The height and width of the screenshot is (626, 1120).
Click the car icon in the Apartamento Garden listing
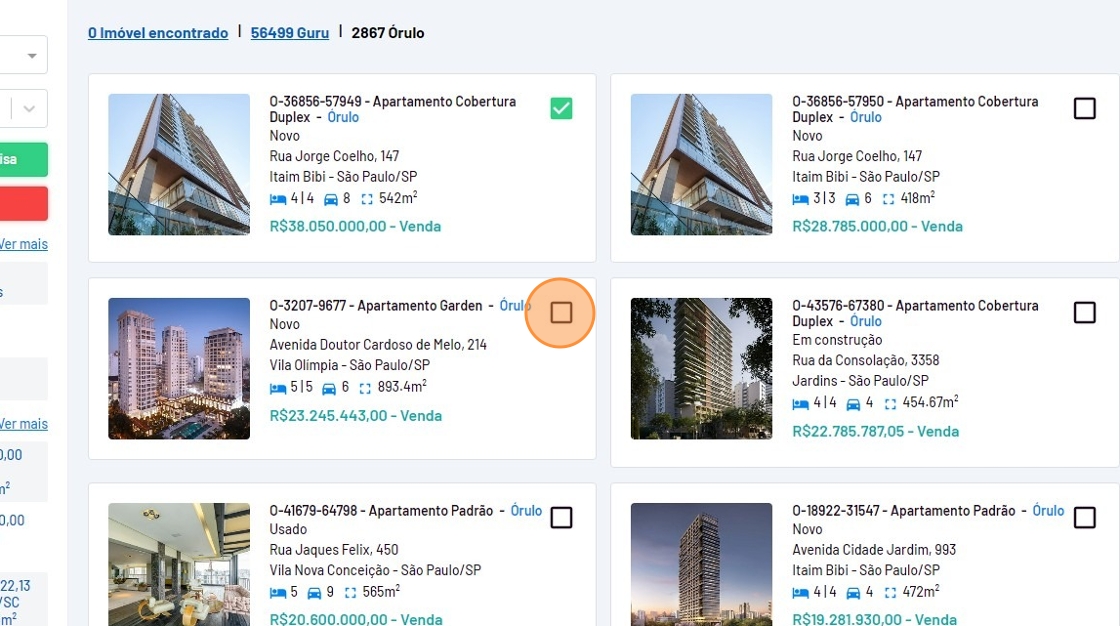(x=329, y=388)
